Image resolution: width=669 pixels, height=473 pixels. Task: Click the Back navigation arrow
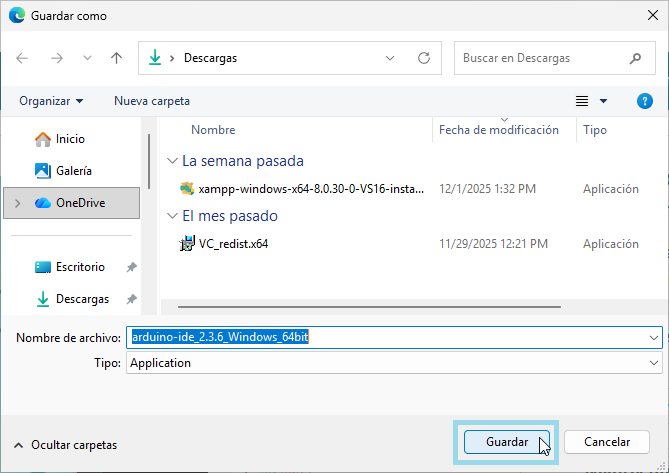(x=22, y=58)
